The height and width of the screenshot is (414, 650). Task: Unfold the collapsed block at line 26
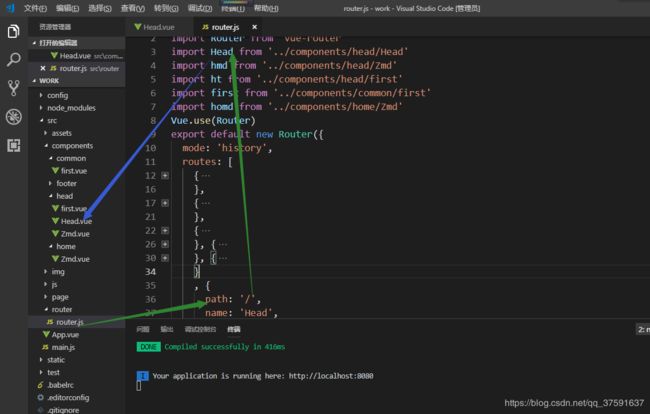(165, 245)
